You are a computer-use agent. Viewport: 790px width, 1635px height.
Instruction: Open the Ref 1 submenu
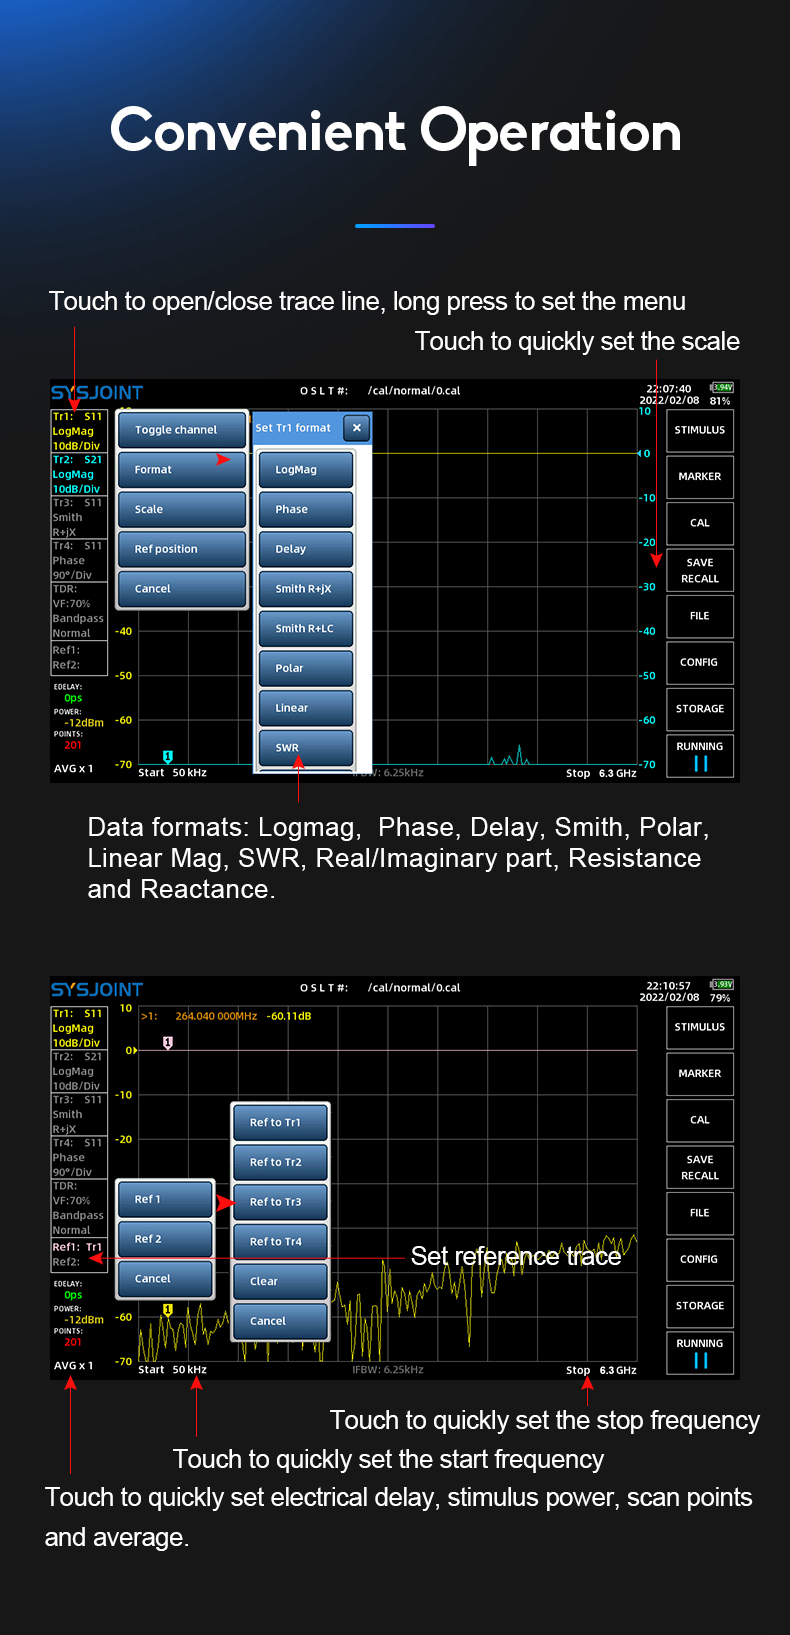coord(165,1199)
